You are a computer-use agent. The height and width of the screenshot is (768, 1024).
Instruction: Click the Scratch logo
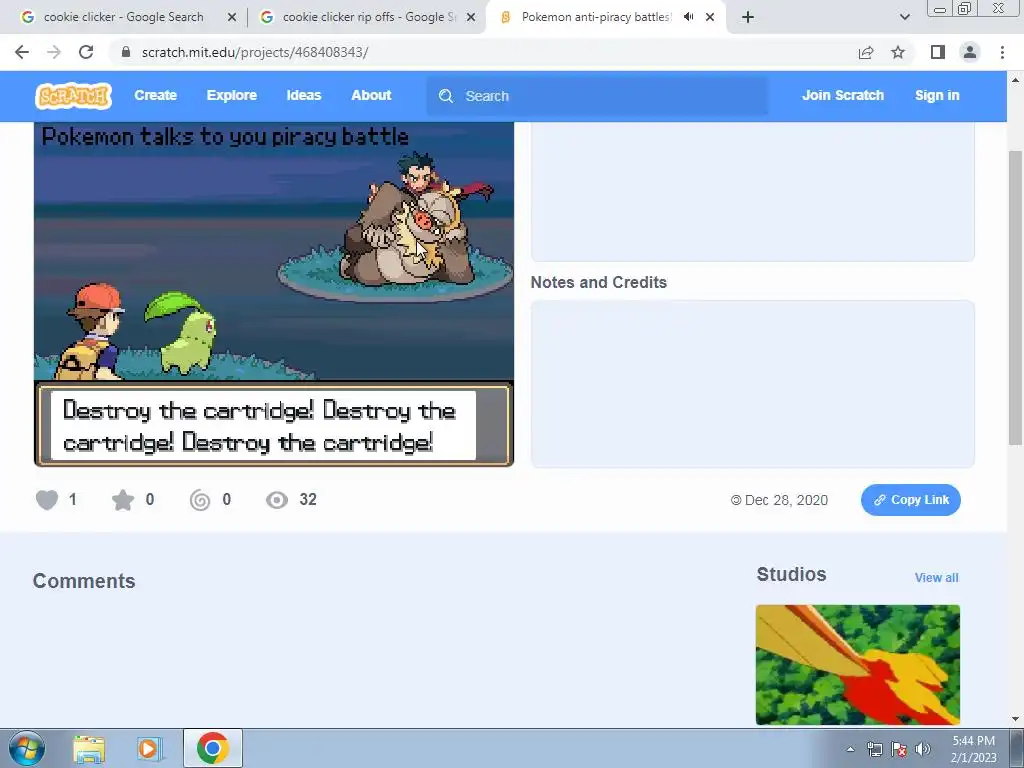coord(73,95)
